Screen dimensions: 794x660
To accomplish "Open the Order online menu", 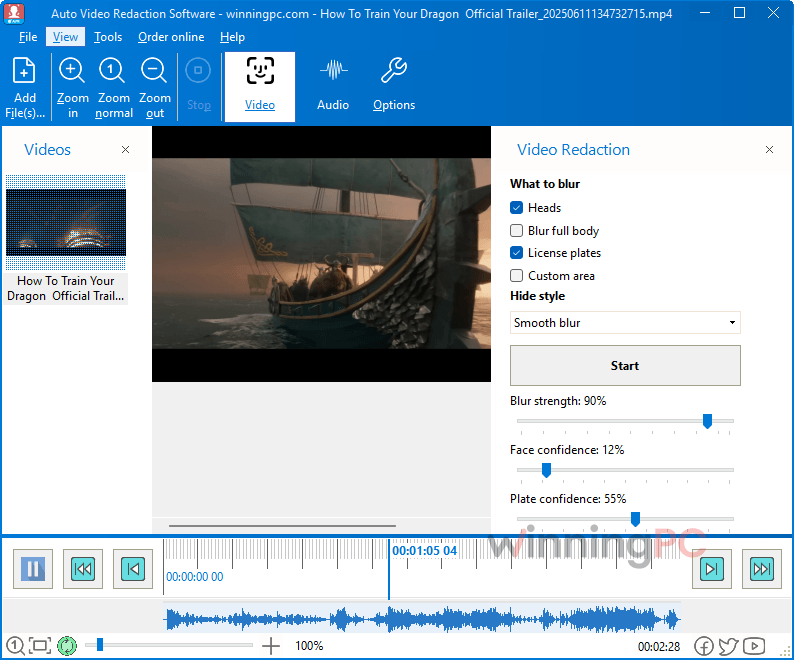I will point(171,37).
